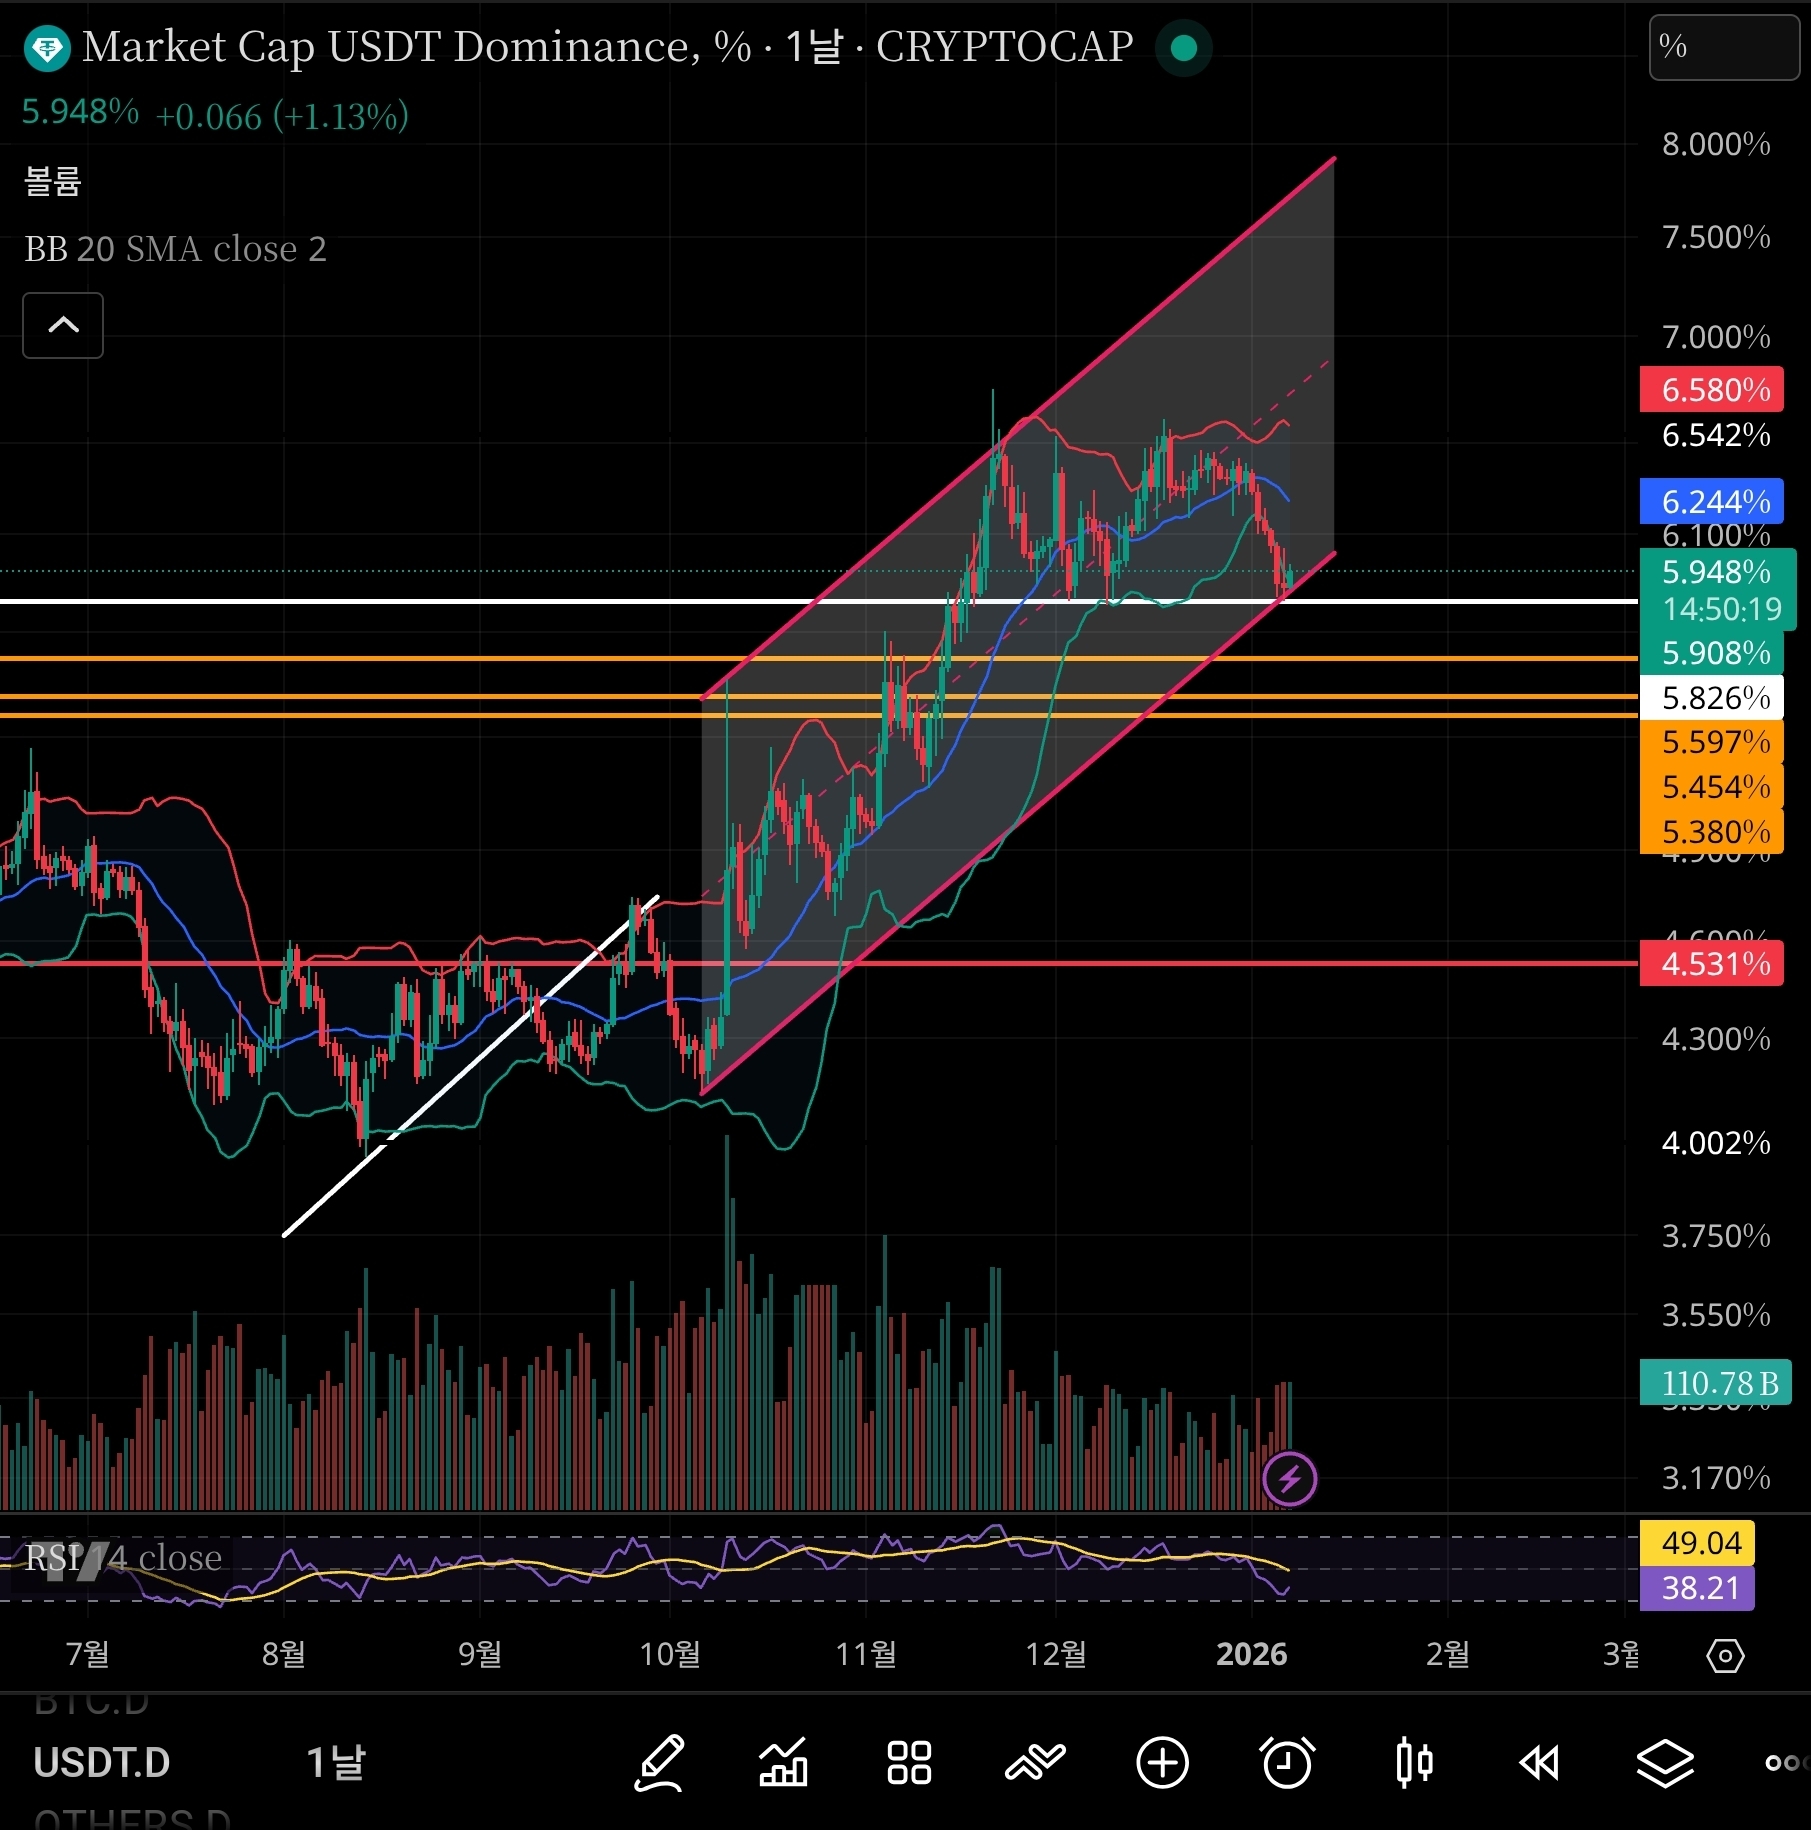The width and height of the screenshot is (1811, 1830).
Task: Open the candlestick chart type icon
Action: pyautogui.click(x=1414, y=1764)
